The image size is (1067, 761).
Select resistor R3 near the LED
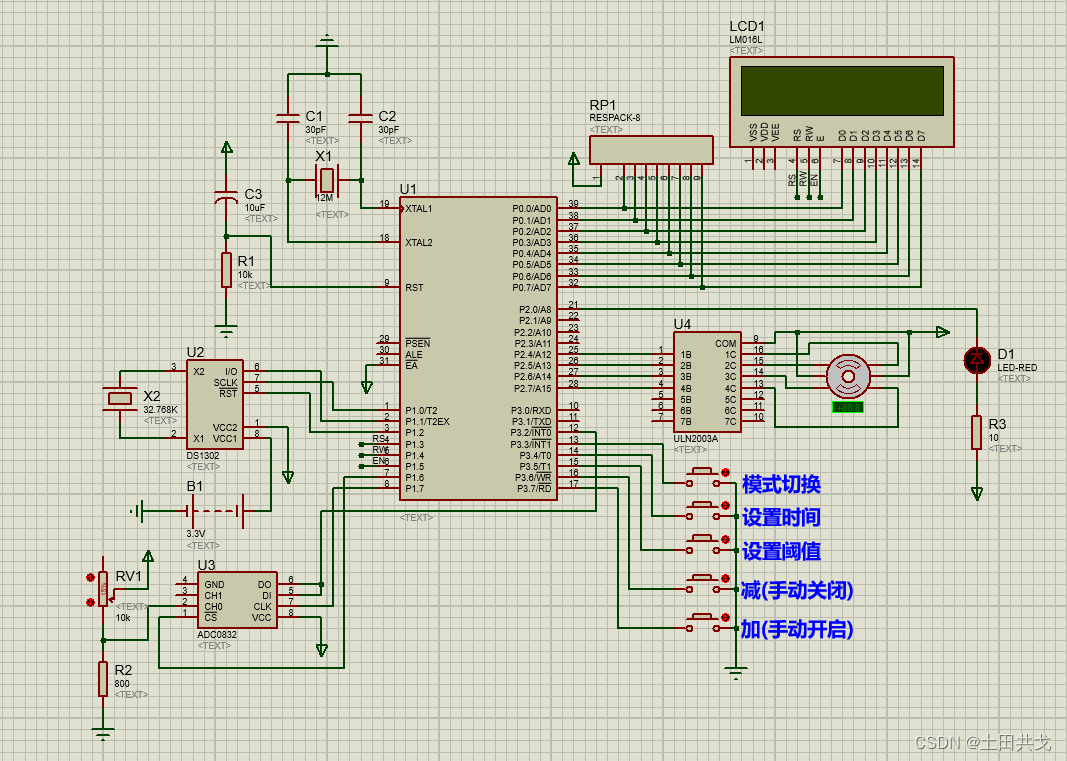pyautogui.click(x=976, y=432)
